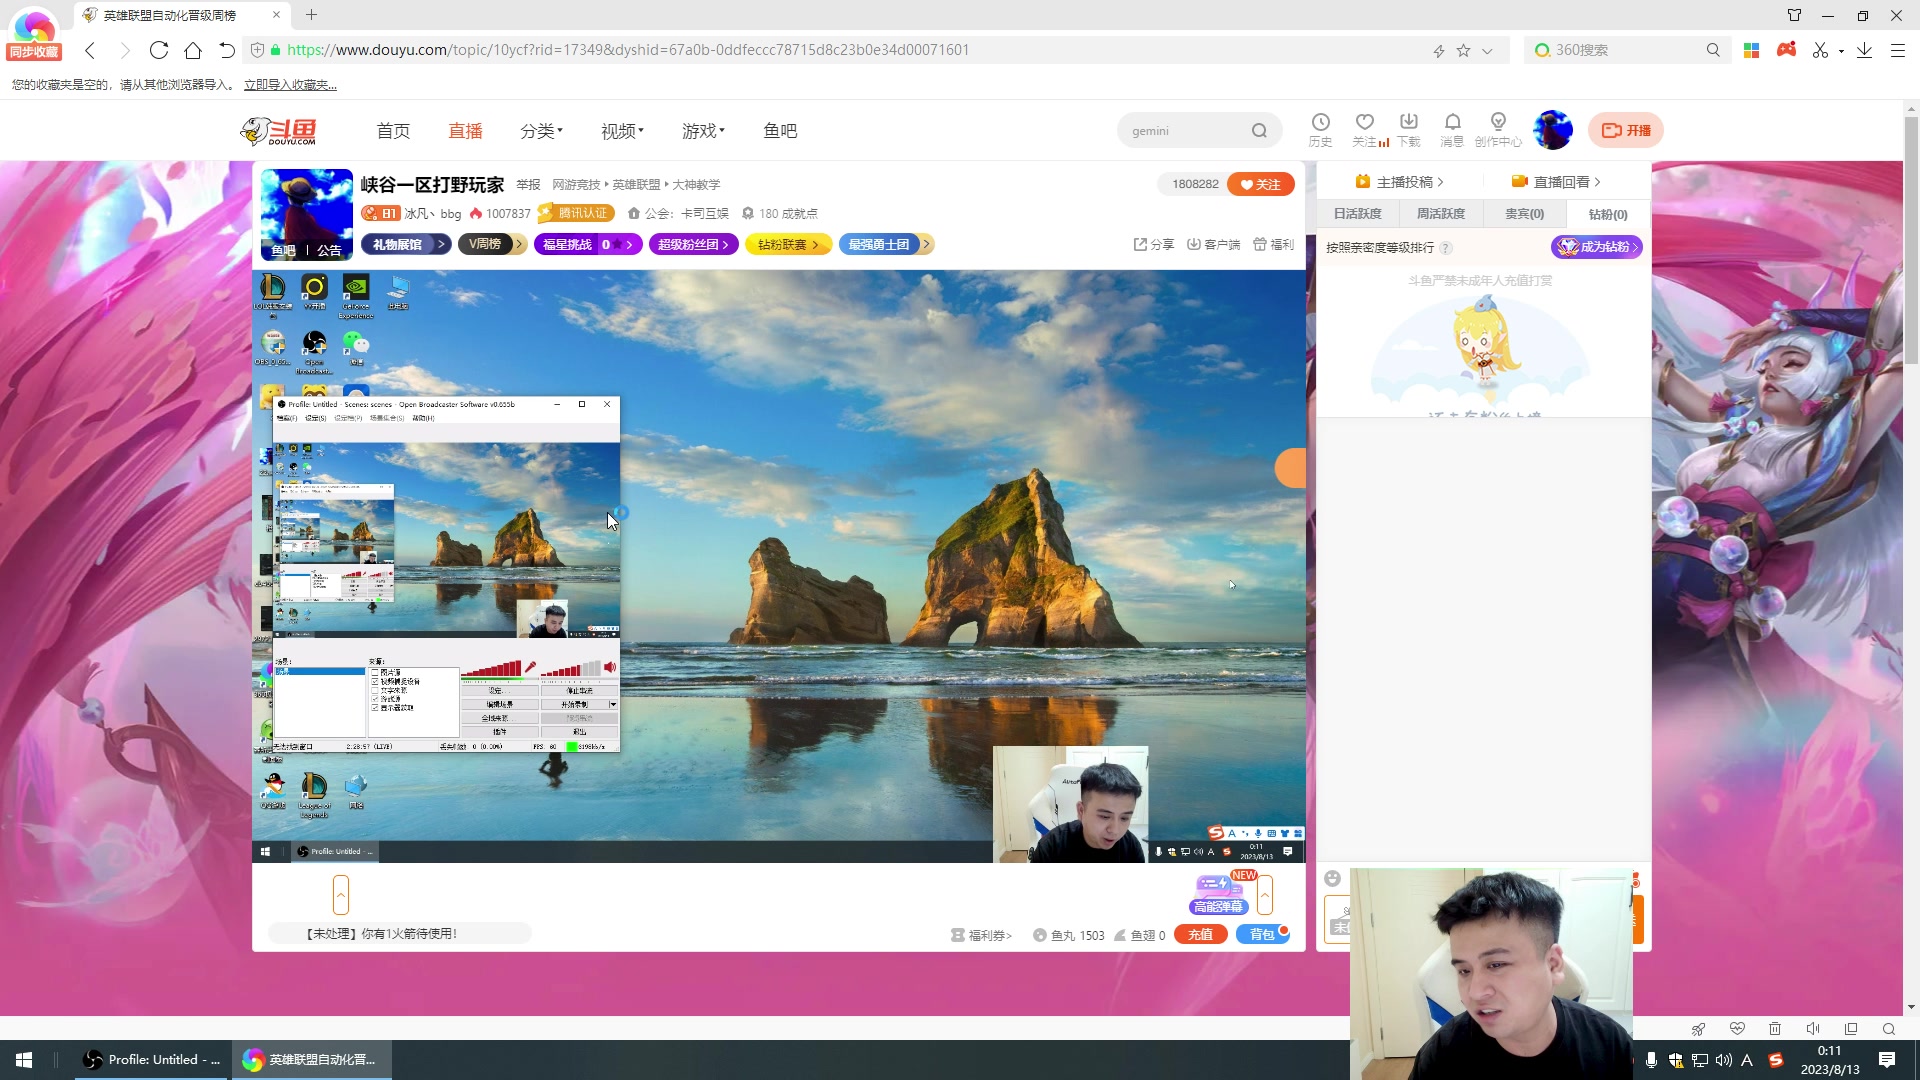Open the browser hamburger menu
This screenshot has width=1920, height=1080.
point(1897,50)
